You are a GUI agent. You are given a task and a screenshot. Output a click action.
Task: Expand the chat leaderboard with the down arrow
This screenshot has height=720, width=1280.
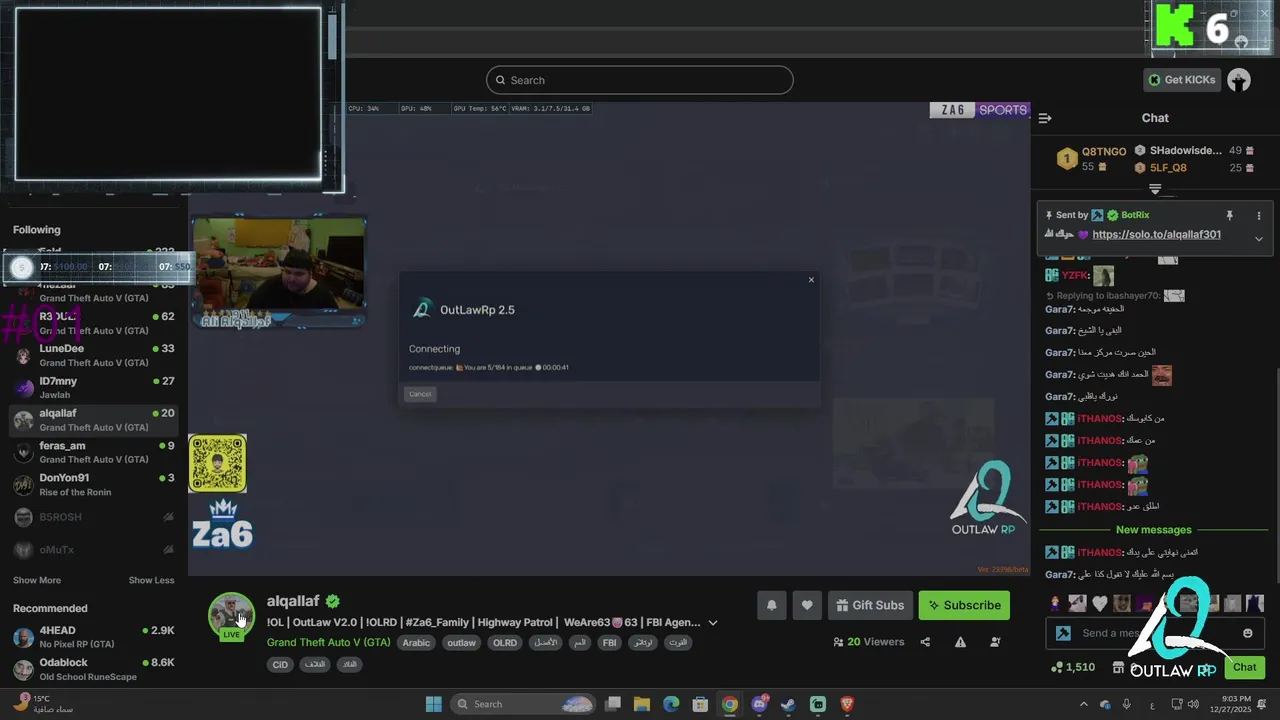(1155, 189)
